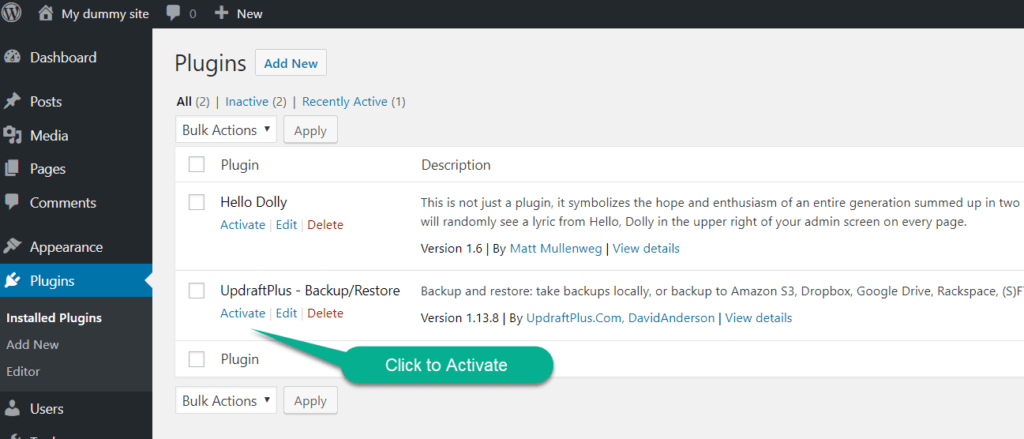Click New in the admin bar
The height and width of the screenshot is (439, 1024).
[249, 14]
